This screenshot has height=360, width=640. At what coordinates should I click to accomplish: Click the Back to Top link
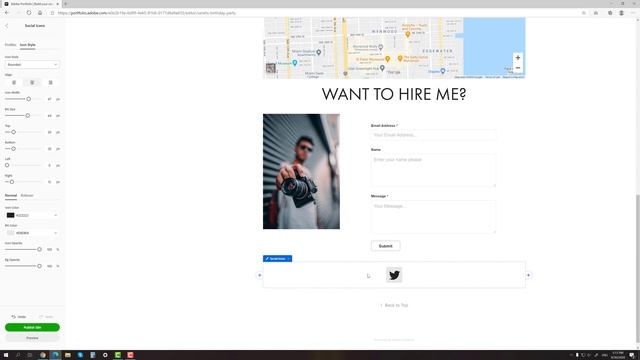point(394,305)
